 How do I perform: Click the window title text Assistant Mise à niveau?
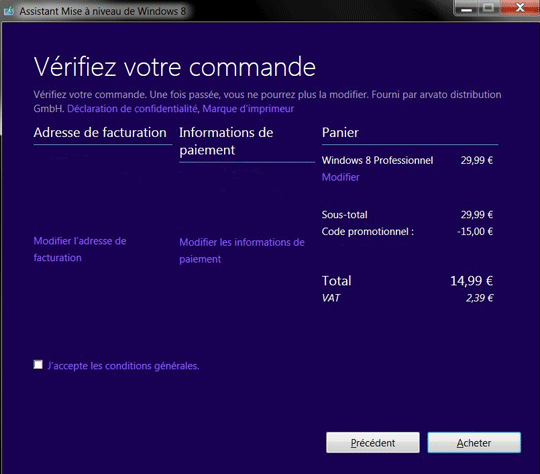click(102, 11)
